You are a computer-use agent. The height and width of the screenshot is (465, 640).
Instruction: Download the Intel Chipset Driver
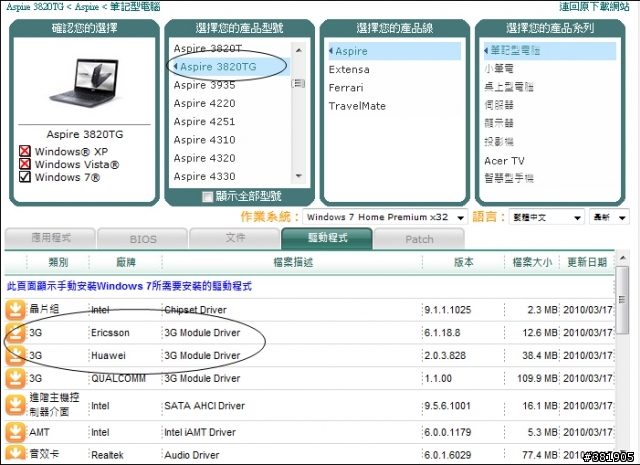click(x=15, y=309)
